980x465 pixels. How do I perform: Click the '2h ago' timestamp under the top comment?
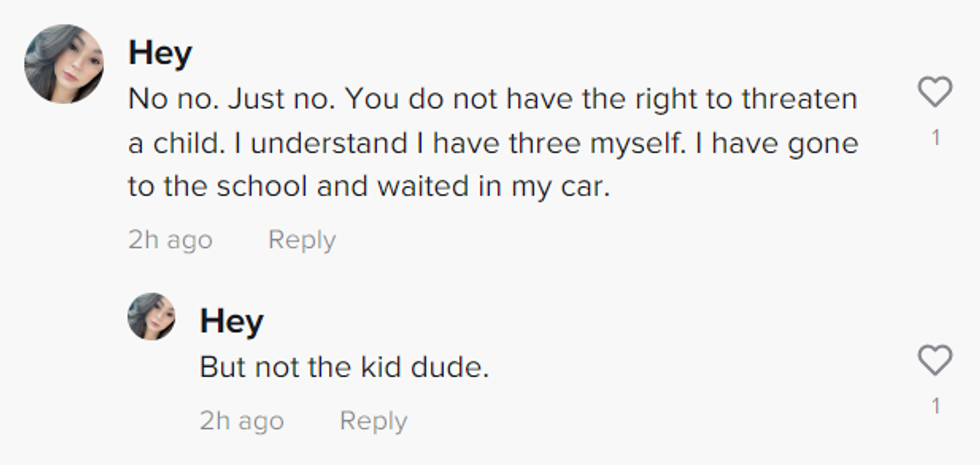(x=170, y=240)
